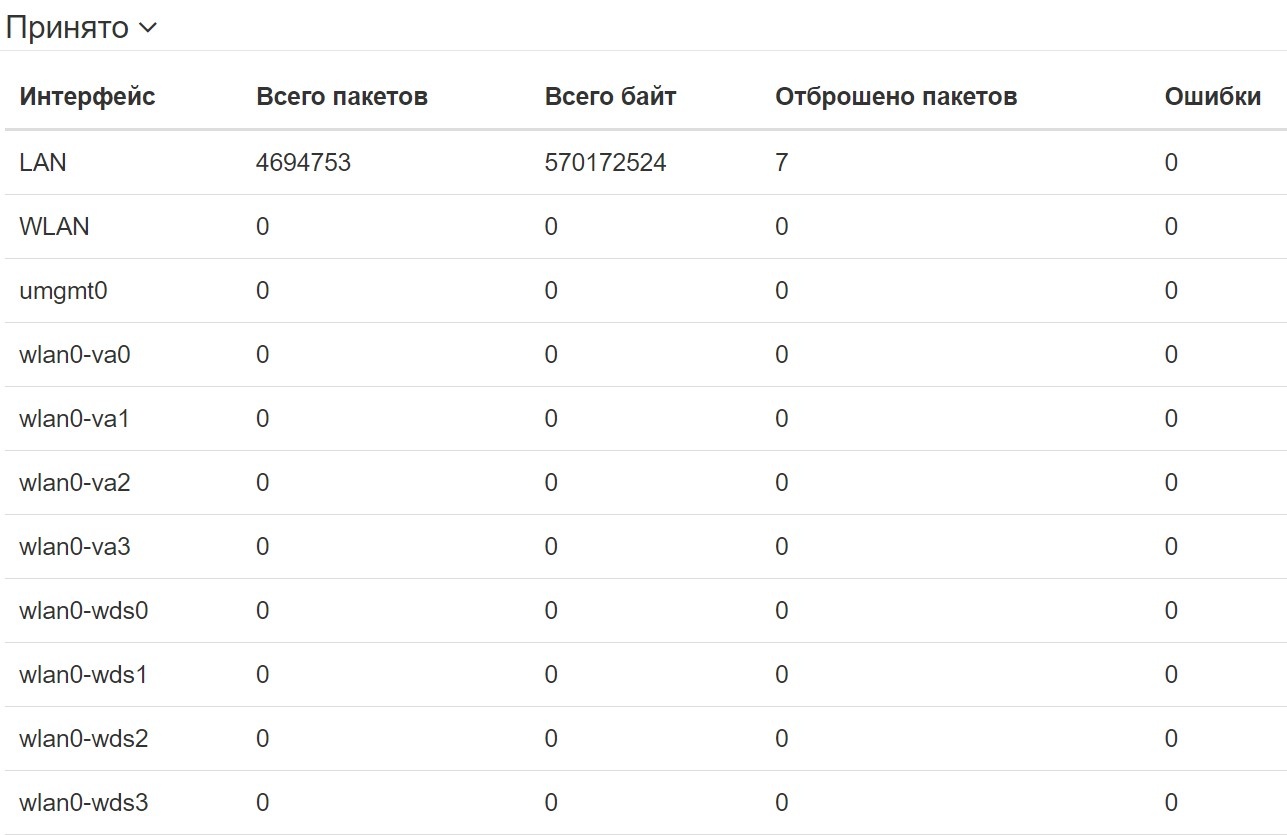This screenshot has height=835, width=1287.
Task: Click the Интерфейс column header
Action: [x=87, y=97]
